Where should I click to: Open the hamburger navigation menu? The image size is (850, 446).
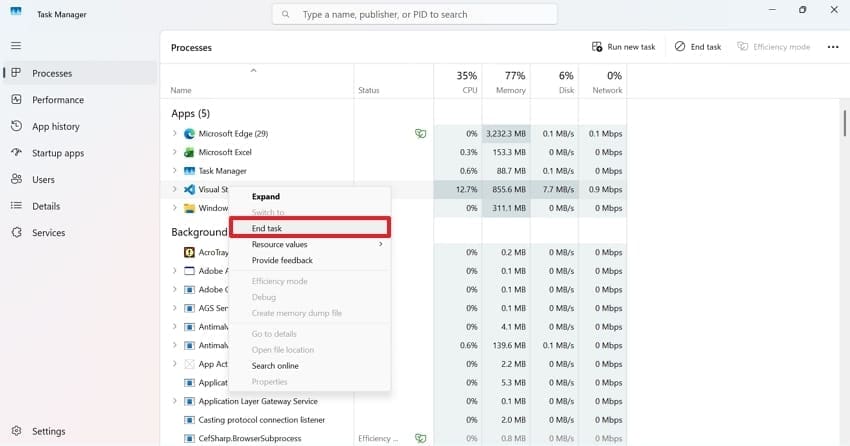tap(16, 46)
